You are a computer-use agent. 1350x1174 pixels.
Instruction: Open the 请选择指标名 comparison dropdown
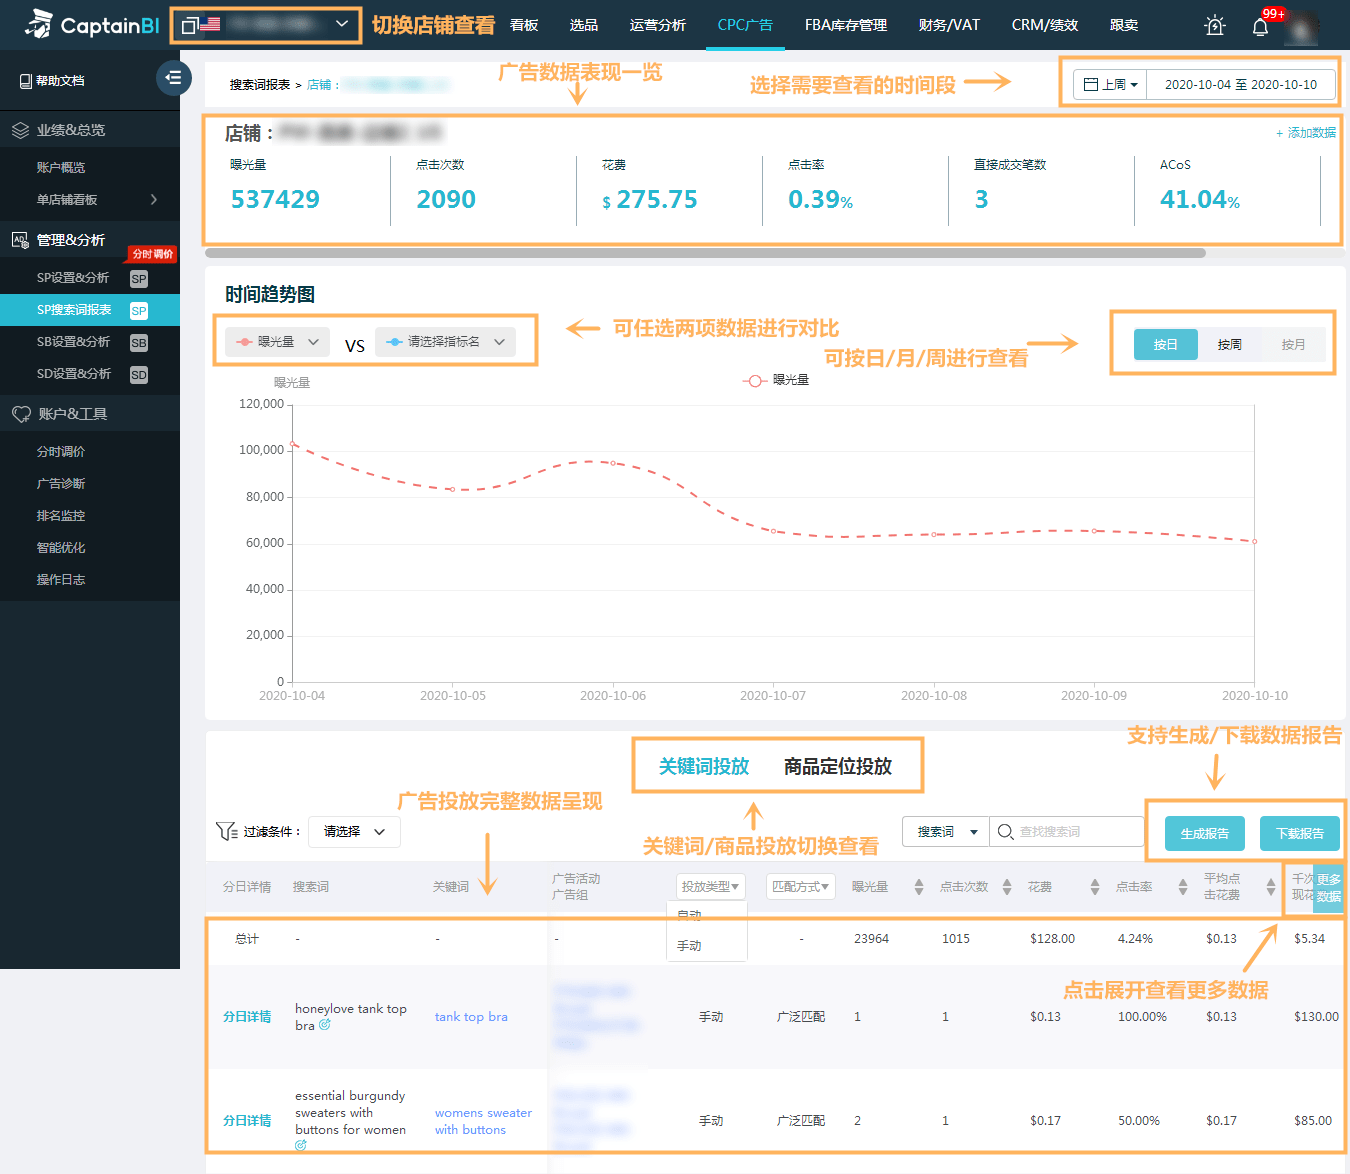pyautogui.click(x=445, y=342)
